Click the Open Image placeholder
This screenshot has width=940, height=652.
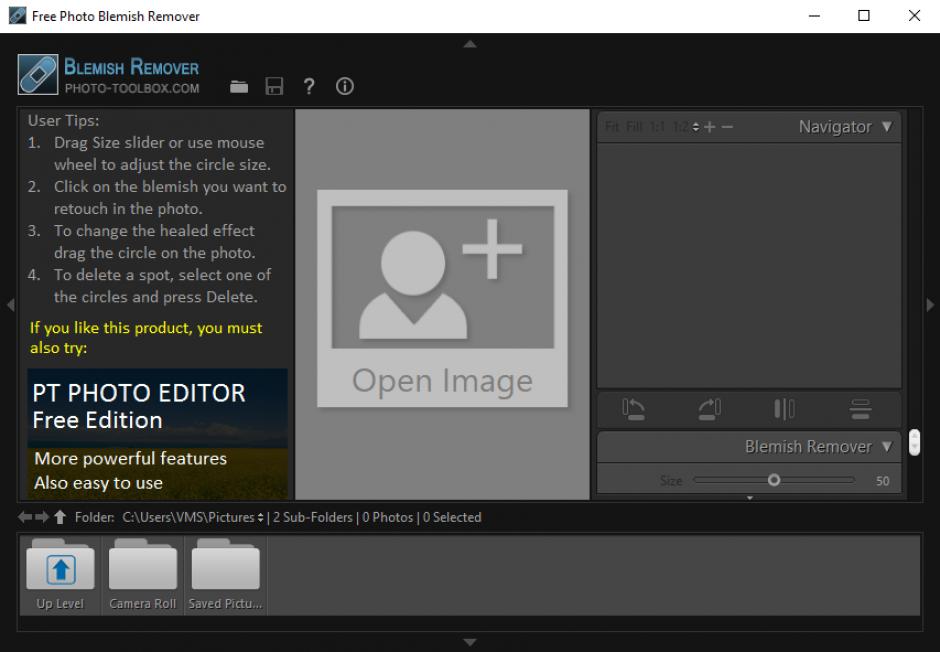[442, 298]
